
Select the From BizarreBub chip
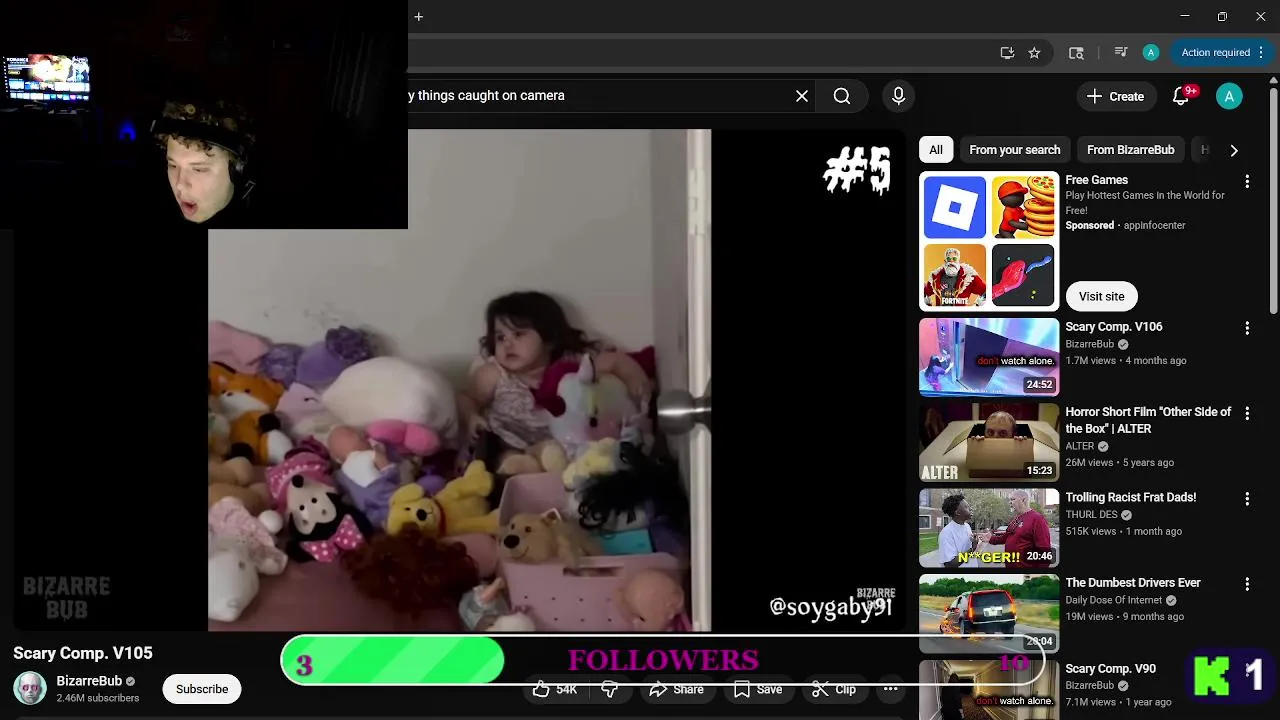[x=1130, y=150]
